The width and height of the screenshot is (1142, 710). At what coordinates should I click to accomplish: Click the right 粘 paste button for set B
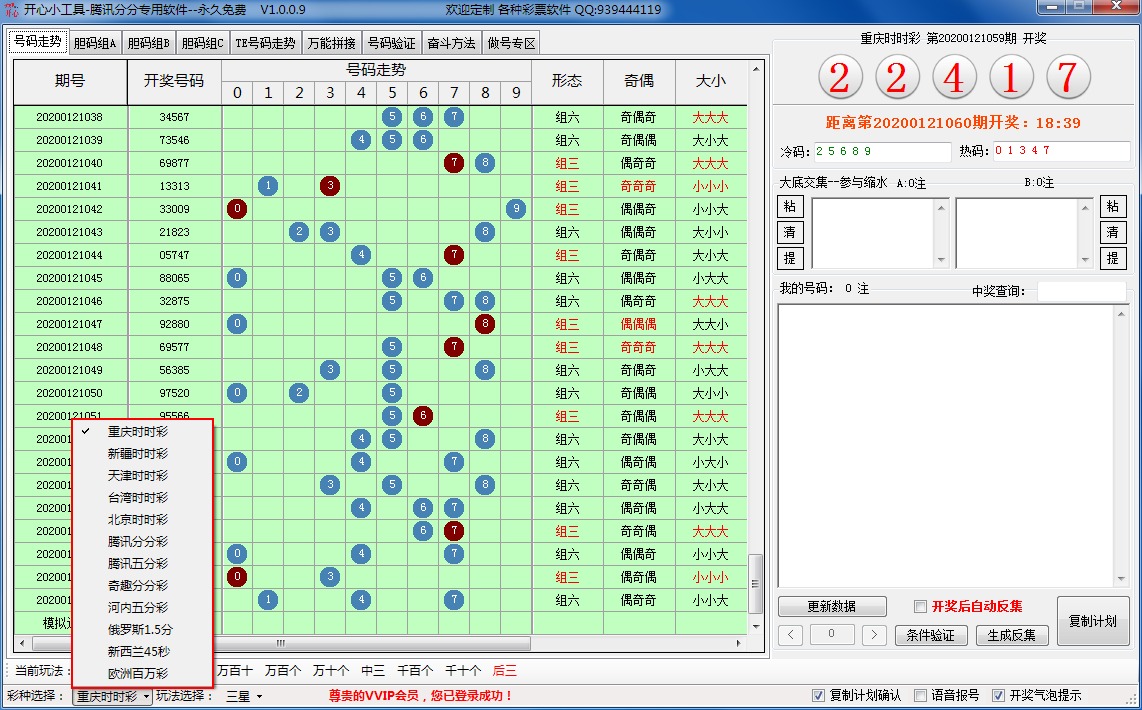click(x=1112, y=207)
